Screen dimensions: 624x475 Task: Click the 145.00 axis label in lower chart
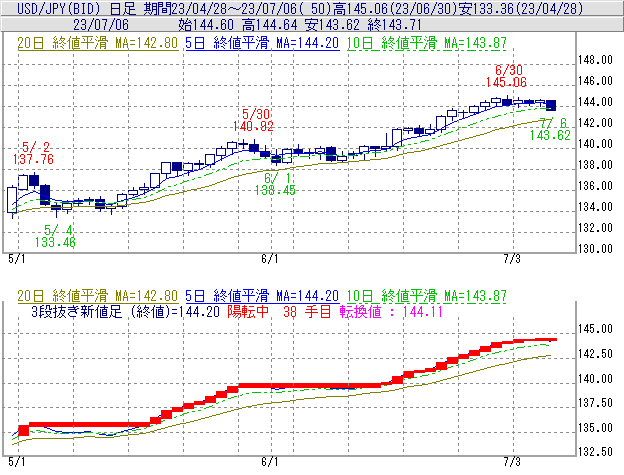(x=595, y=329)
